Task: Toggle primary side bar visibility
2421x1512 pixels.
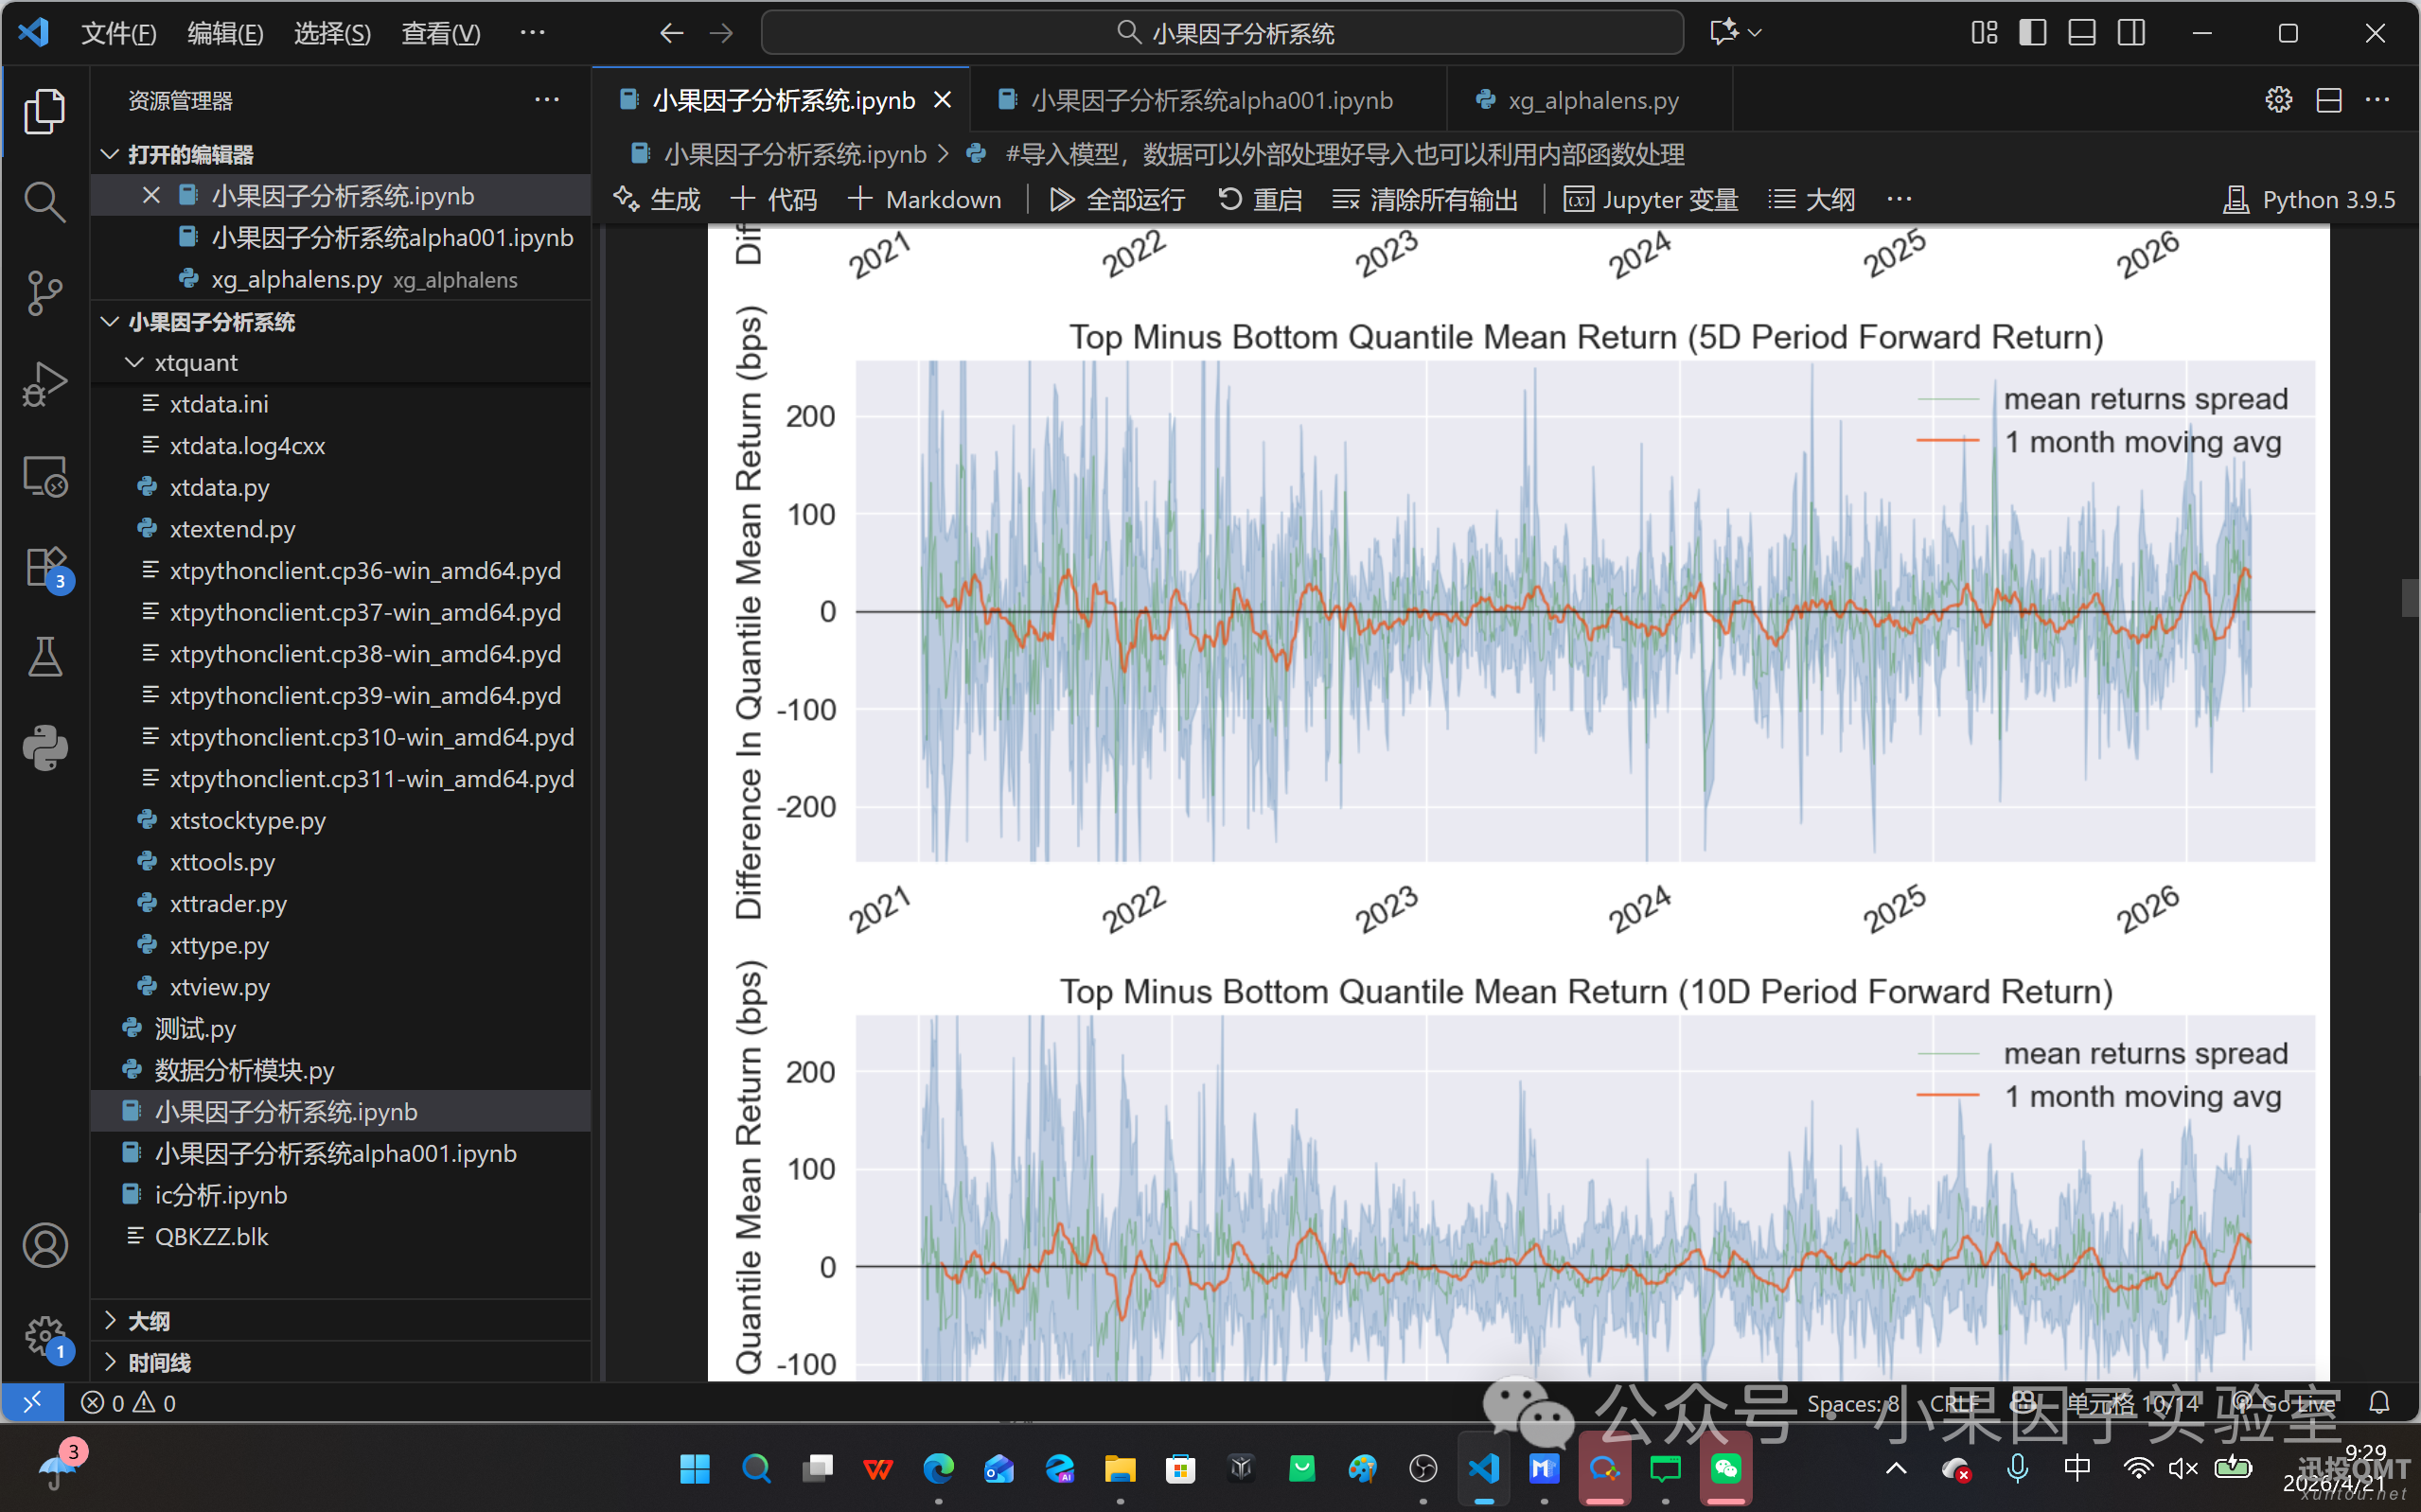Action: (x=2032, y=33)
